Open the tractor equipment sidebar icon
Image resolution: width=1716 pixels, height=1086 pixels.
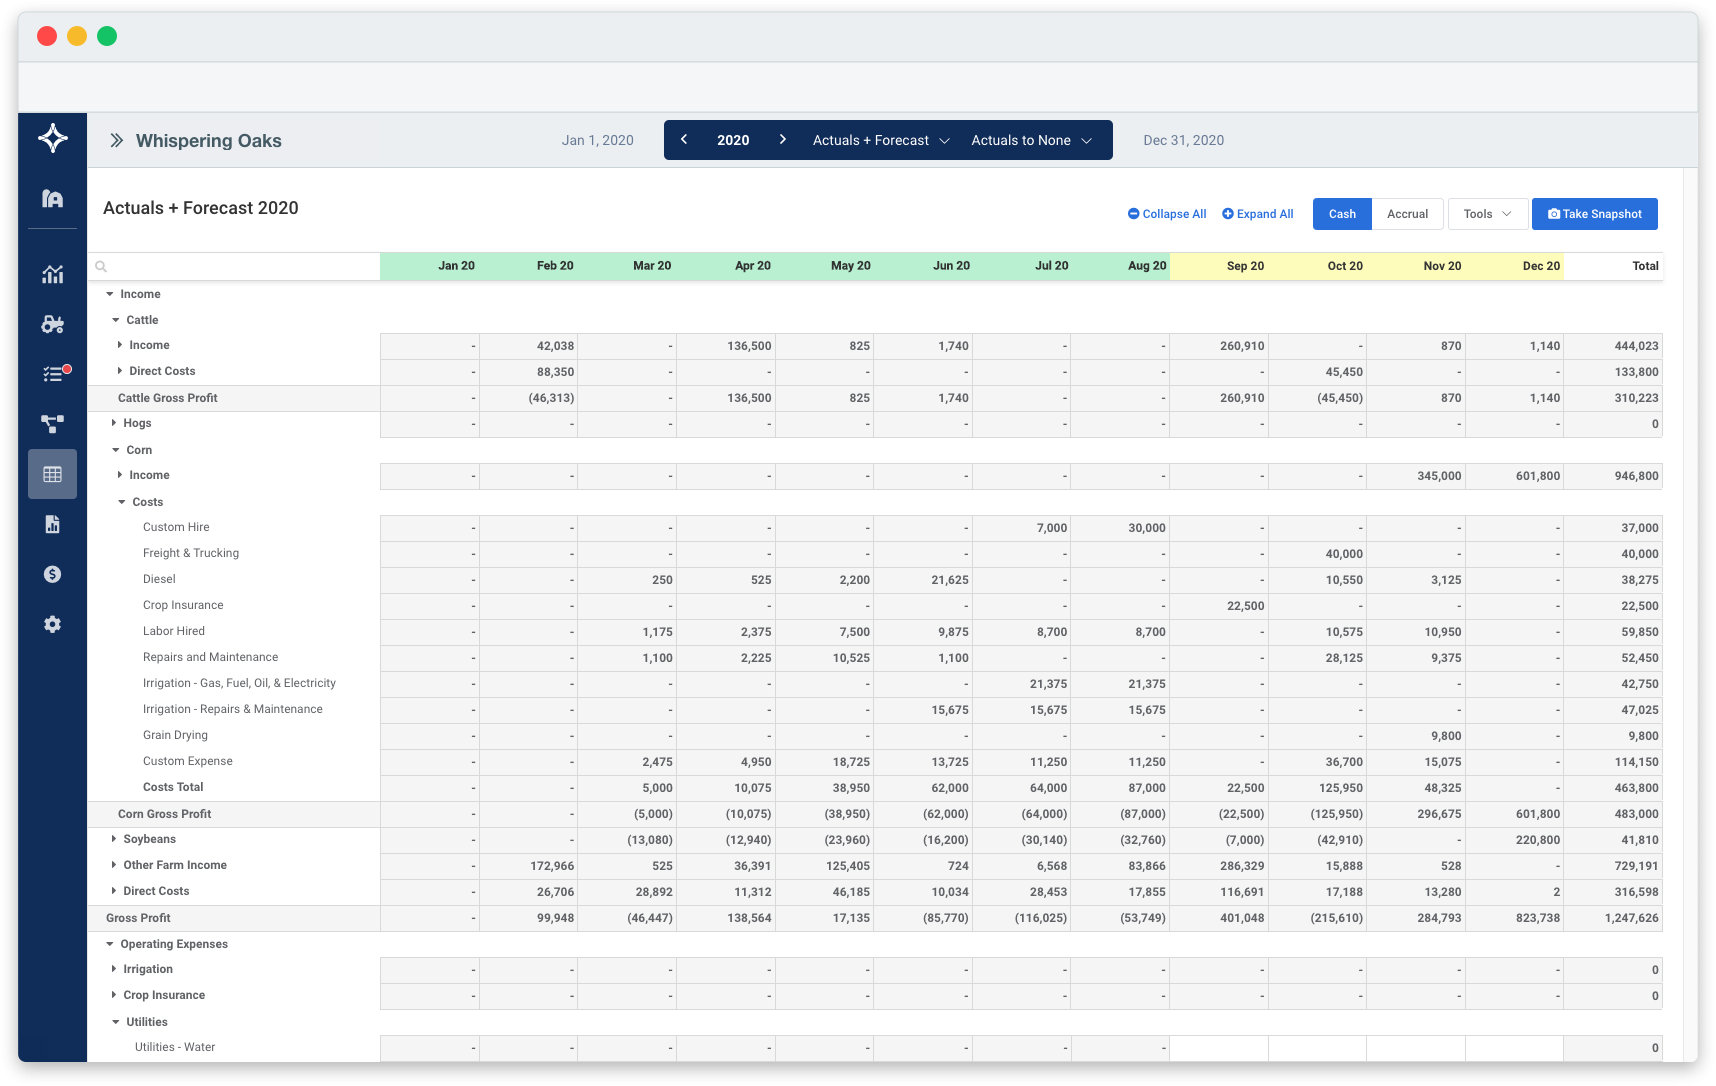tap(53, 324)
